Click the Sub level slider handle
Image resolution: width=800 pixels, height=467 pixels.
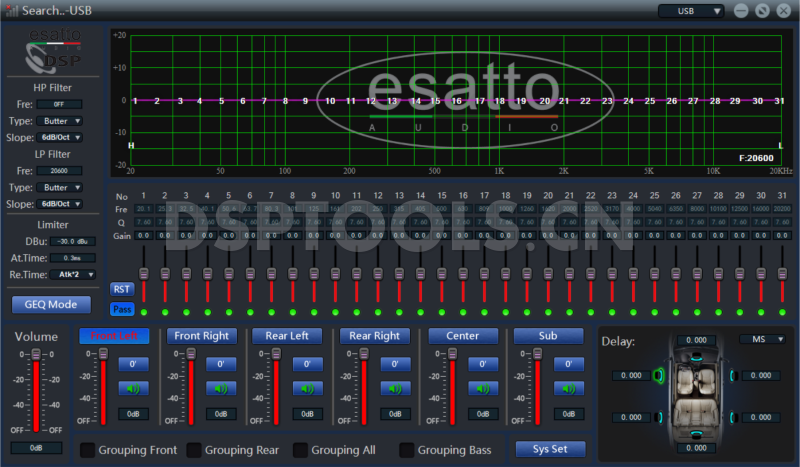point(537,354)
